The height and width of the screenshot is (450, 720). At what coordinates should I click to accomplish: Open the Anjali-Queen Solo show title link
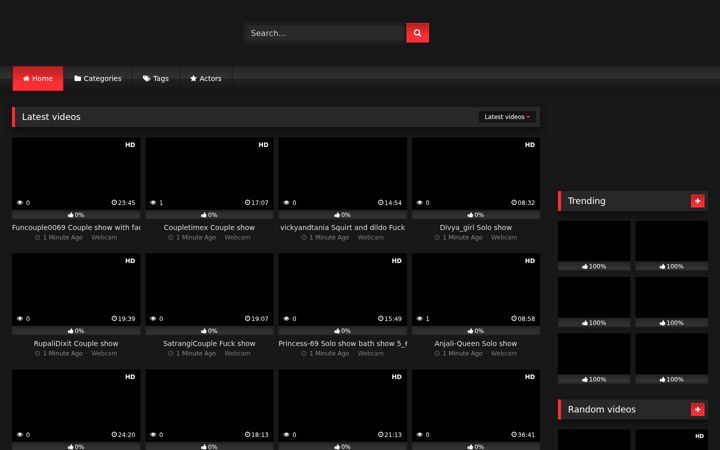point(476,343)
